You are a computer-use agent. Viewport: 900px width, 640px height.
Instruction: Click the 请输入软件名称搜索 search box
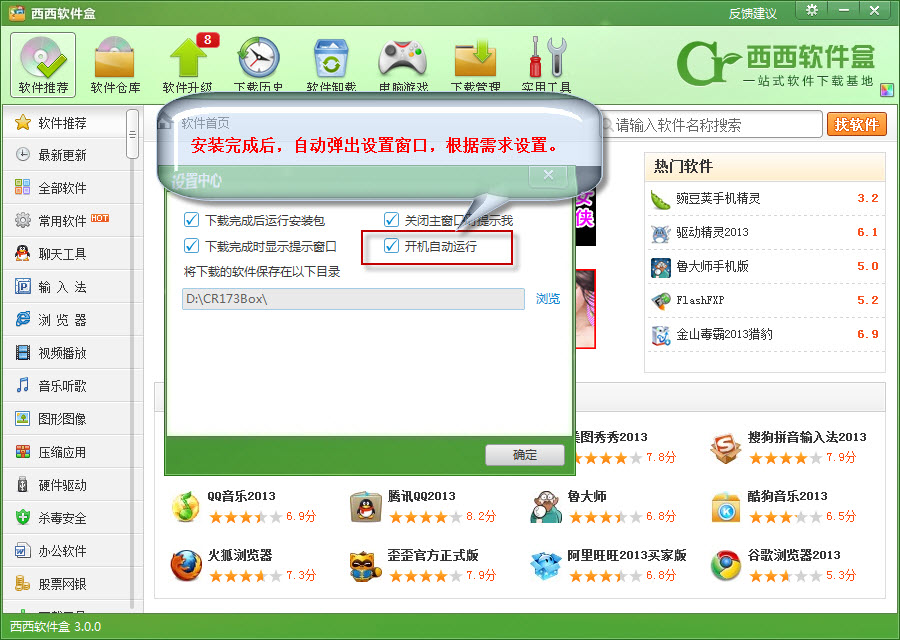coord(710,125)
